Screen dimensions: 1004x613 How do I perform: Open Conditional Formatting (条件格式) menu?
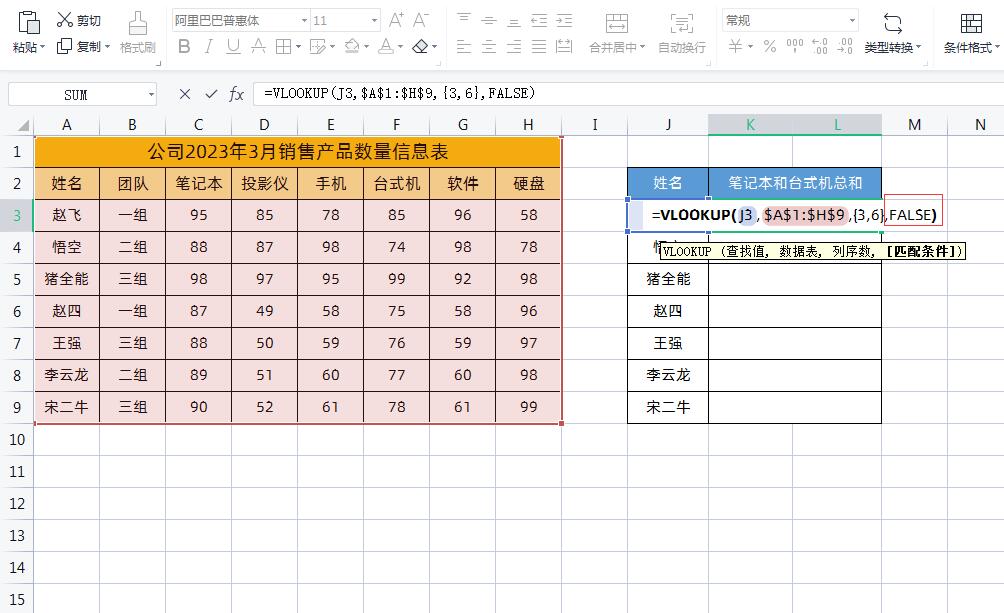(971, 33)
